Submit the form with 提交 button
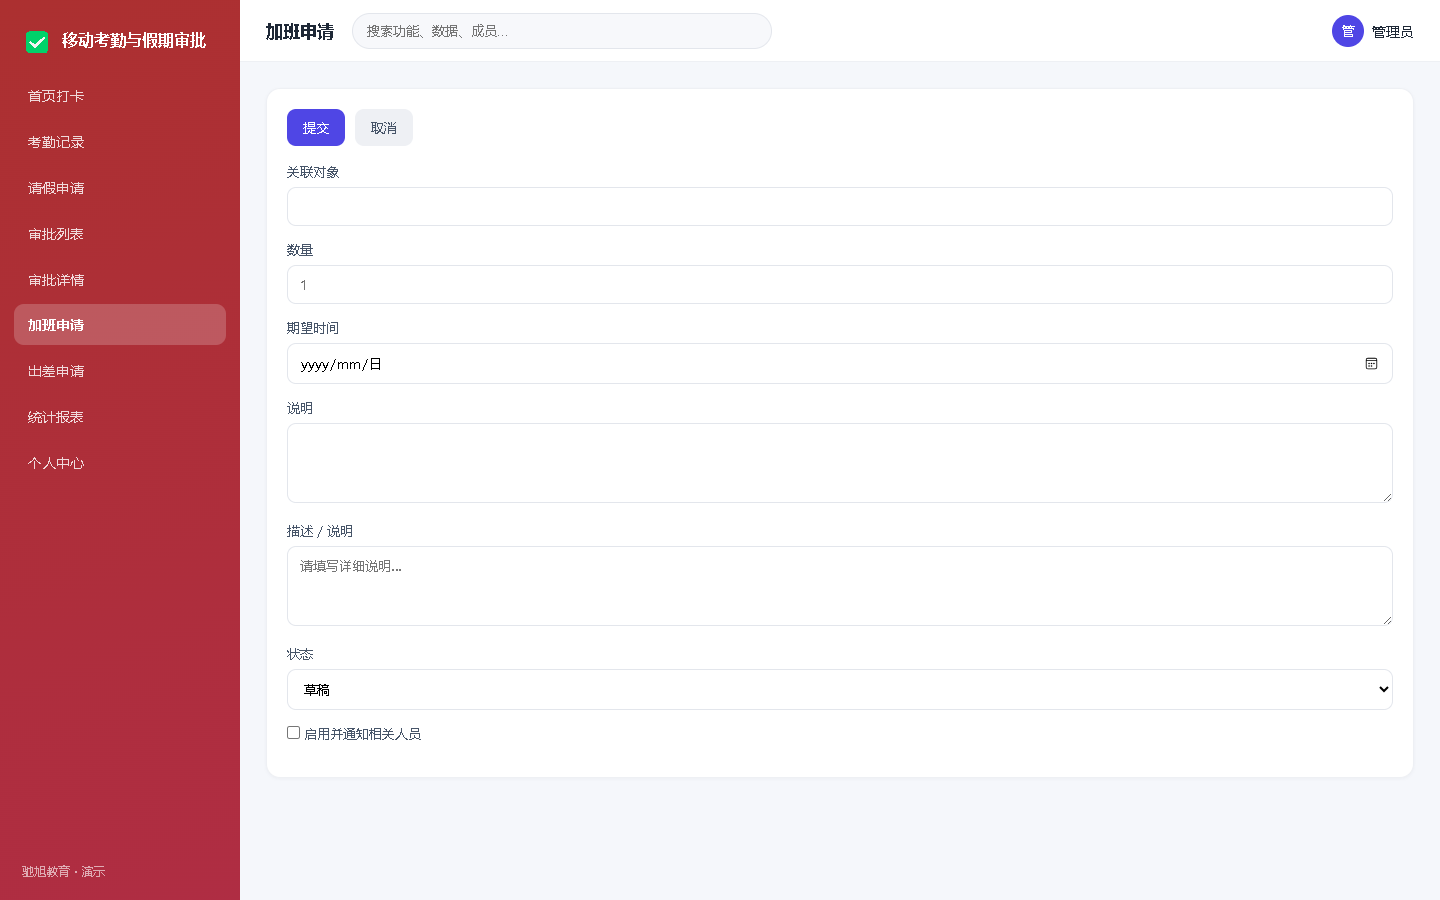Screen dimensions: 1440x900 point(316,128)
